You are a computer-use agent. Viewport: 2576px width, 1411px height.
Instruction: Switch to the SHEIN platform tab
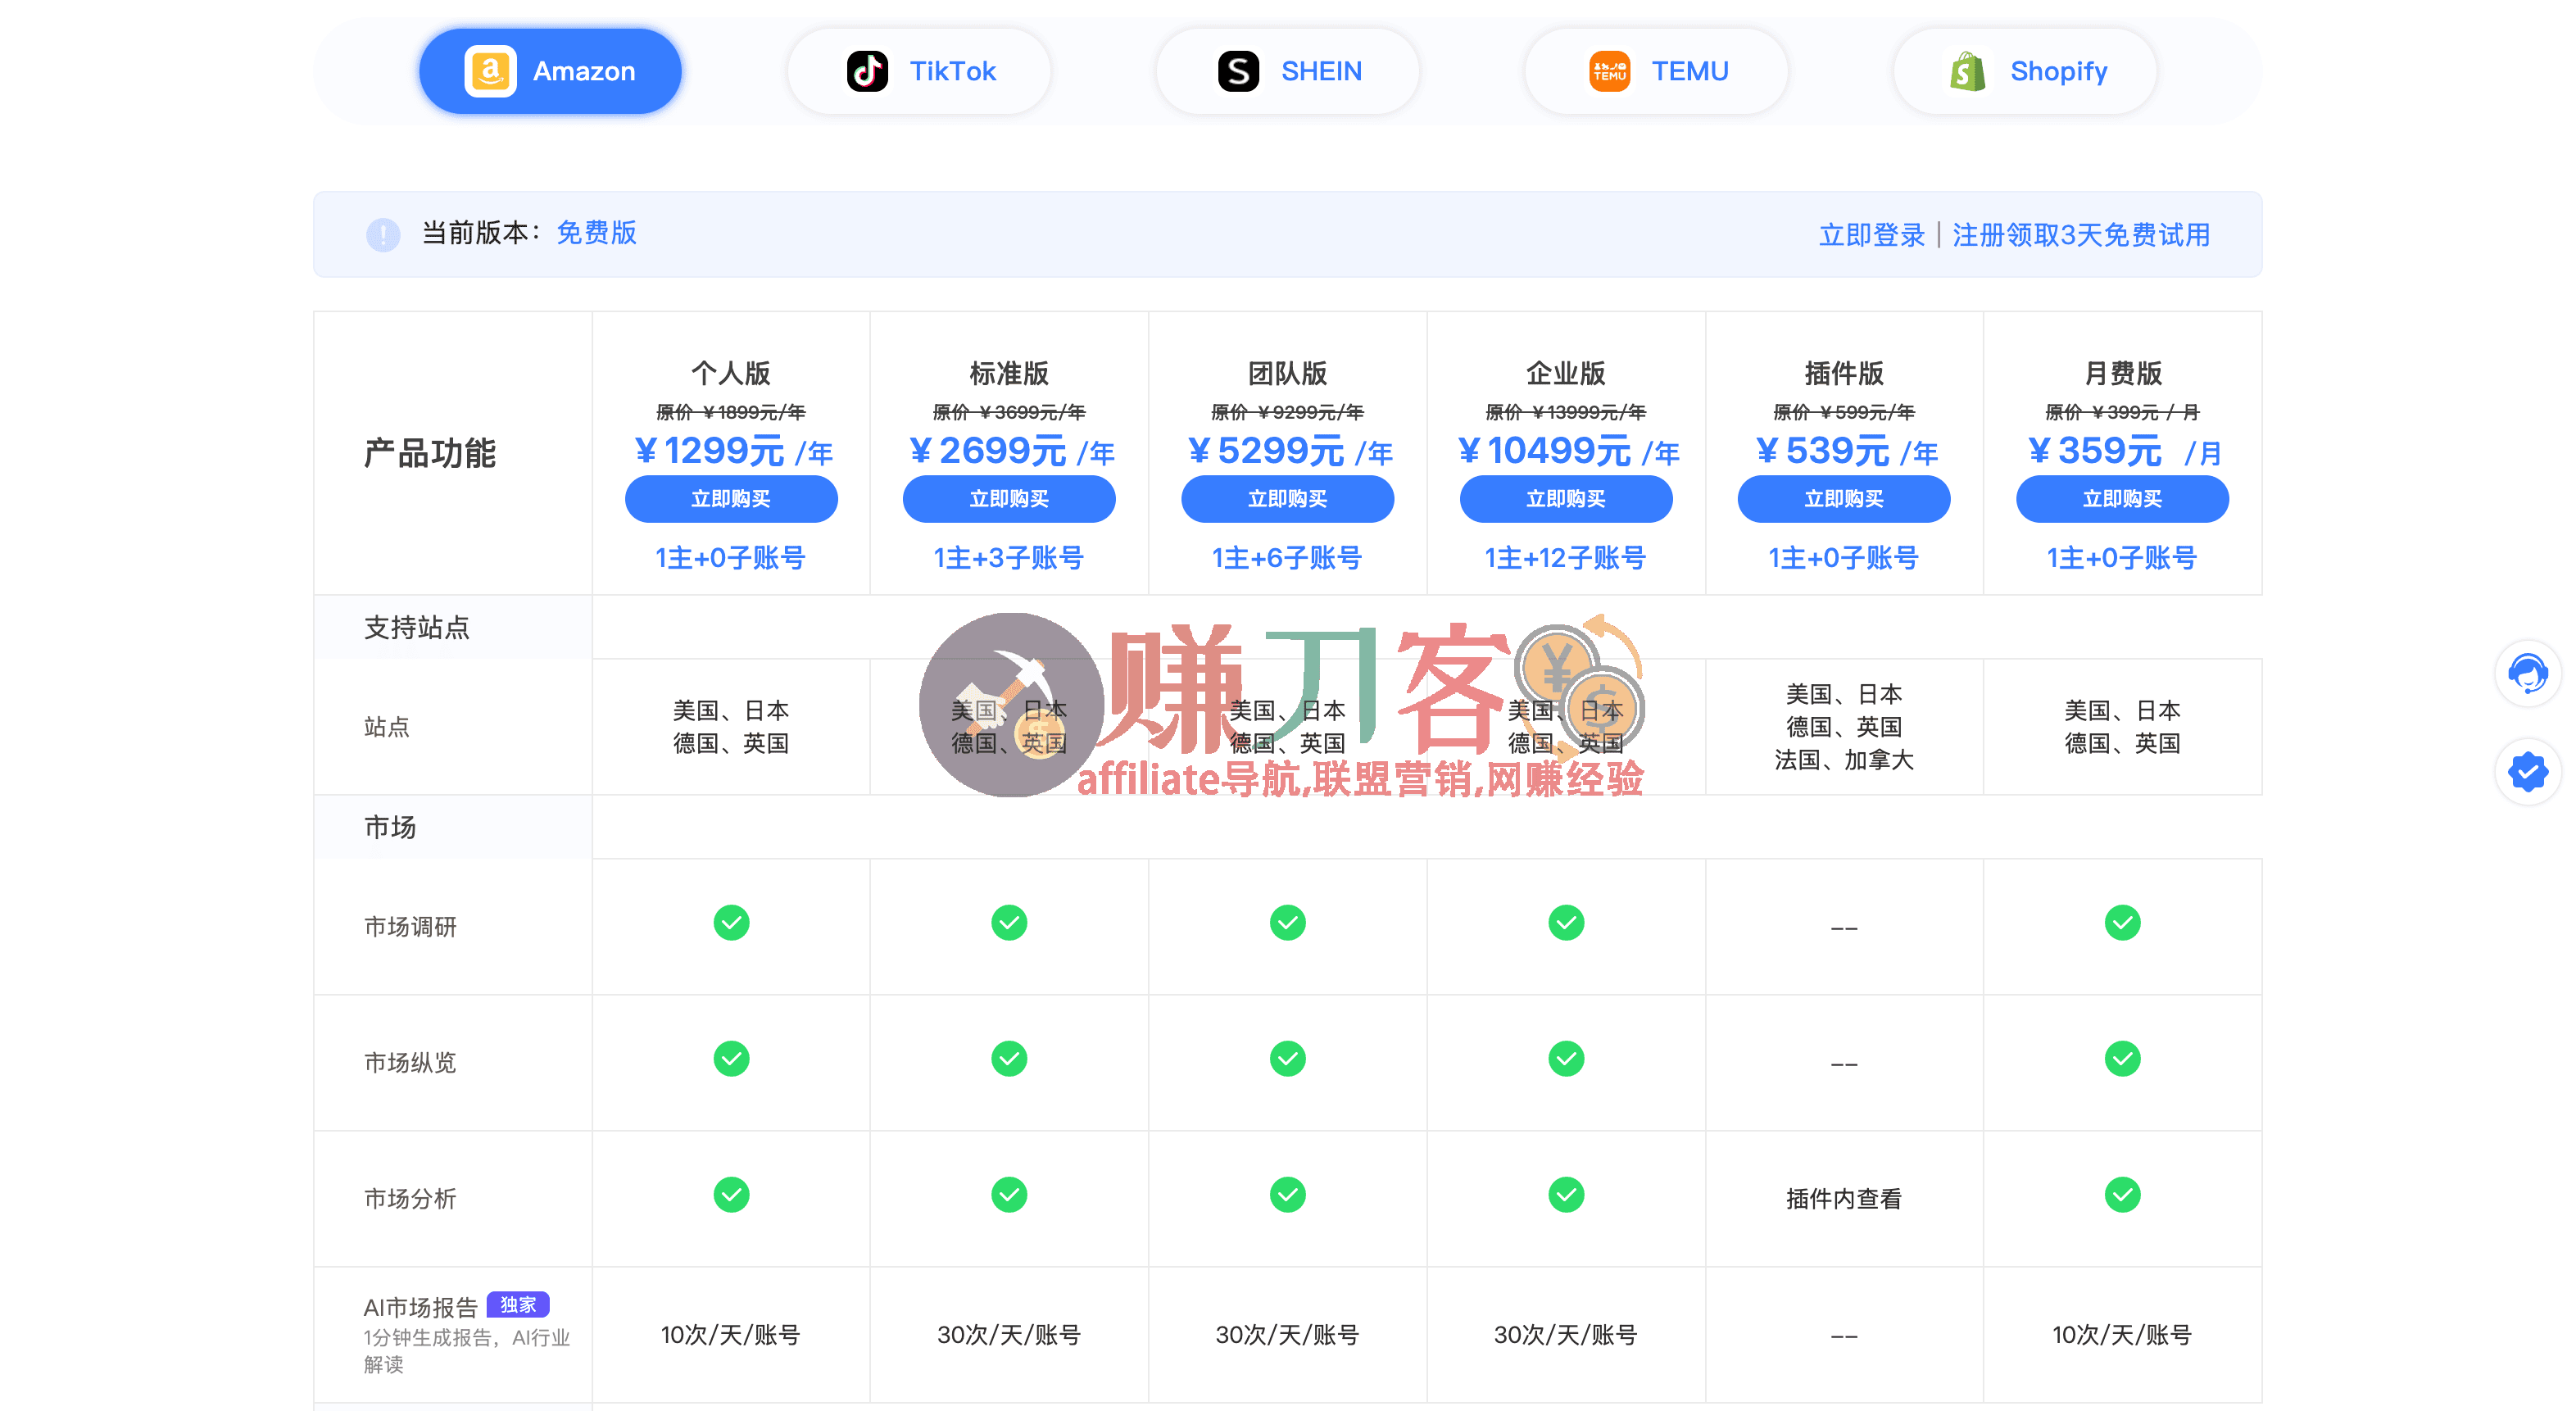pyautogui.click(x=1287, y=71)
